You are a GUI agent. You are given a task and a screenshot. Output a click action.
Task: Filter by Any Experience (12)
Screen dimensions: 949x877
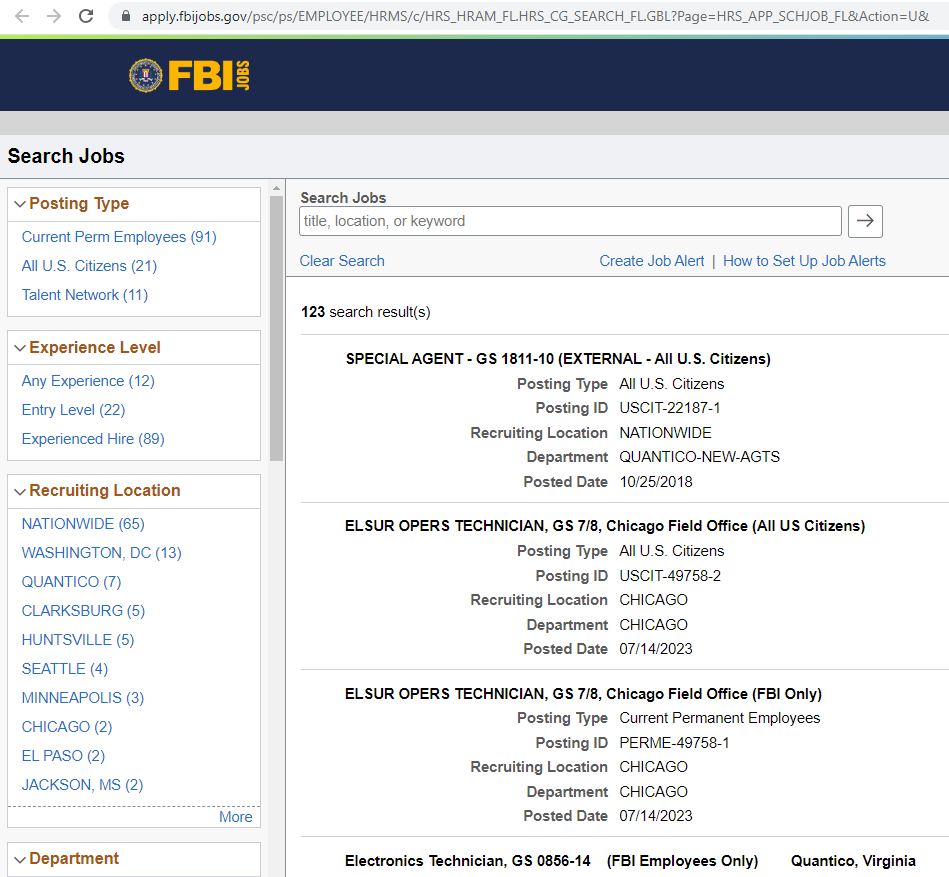point(88,381)
